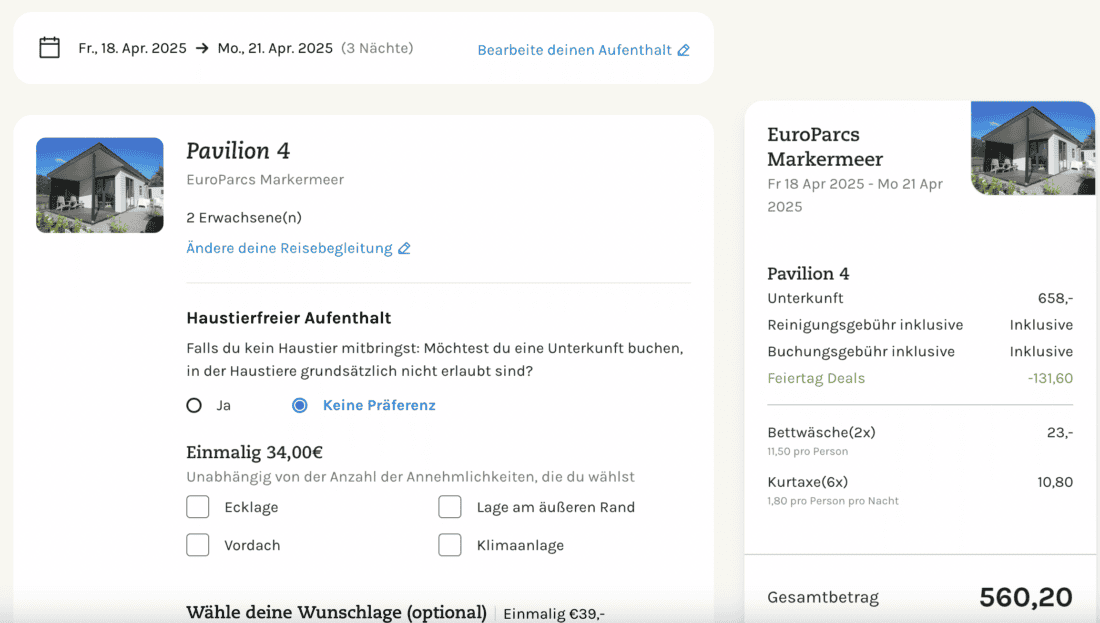The height and width of the screenshot is (623, 1100).
Task: Toggle the Klimaanlage checkbox
Action: (450, 545)
